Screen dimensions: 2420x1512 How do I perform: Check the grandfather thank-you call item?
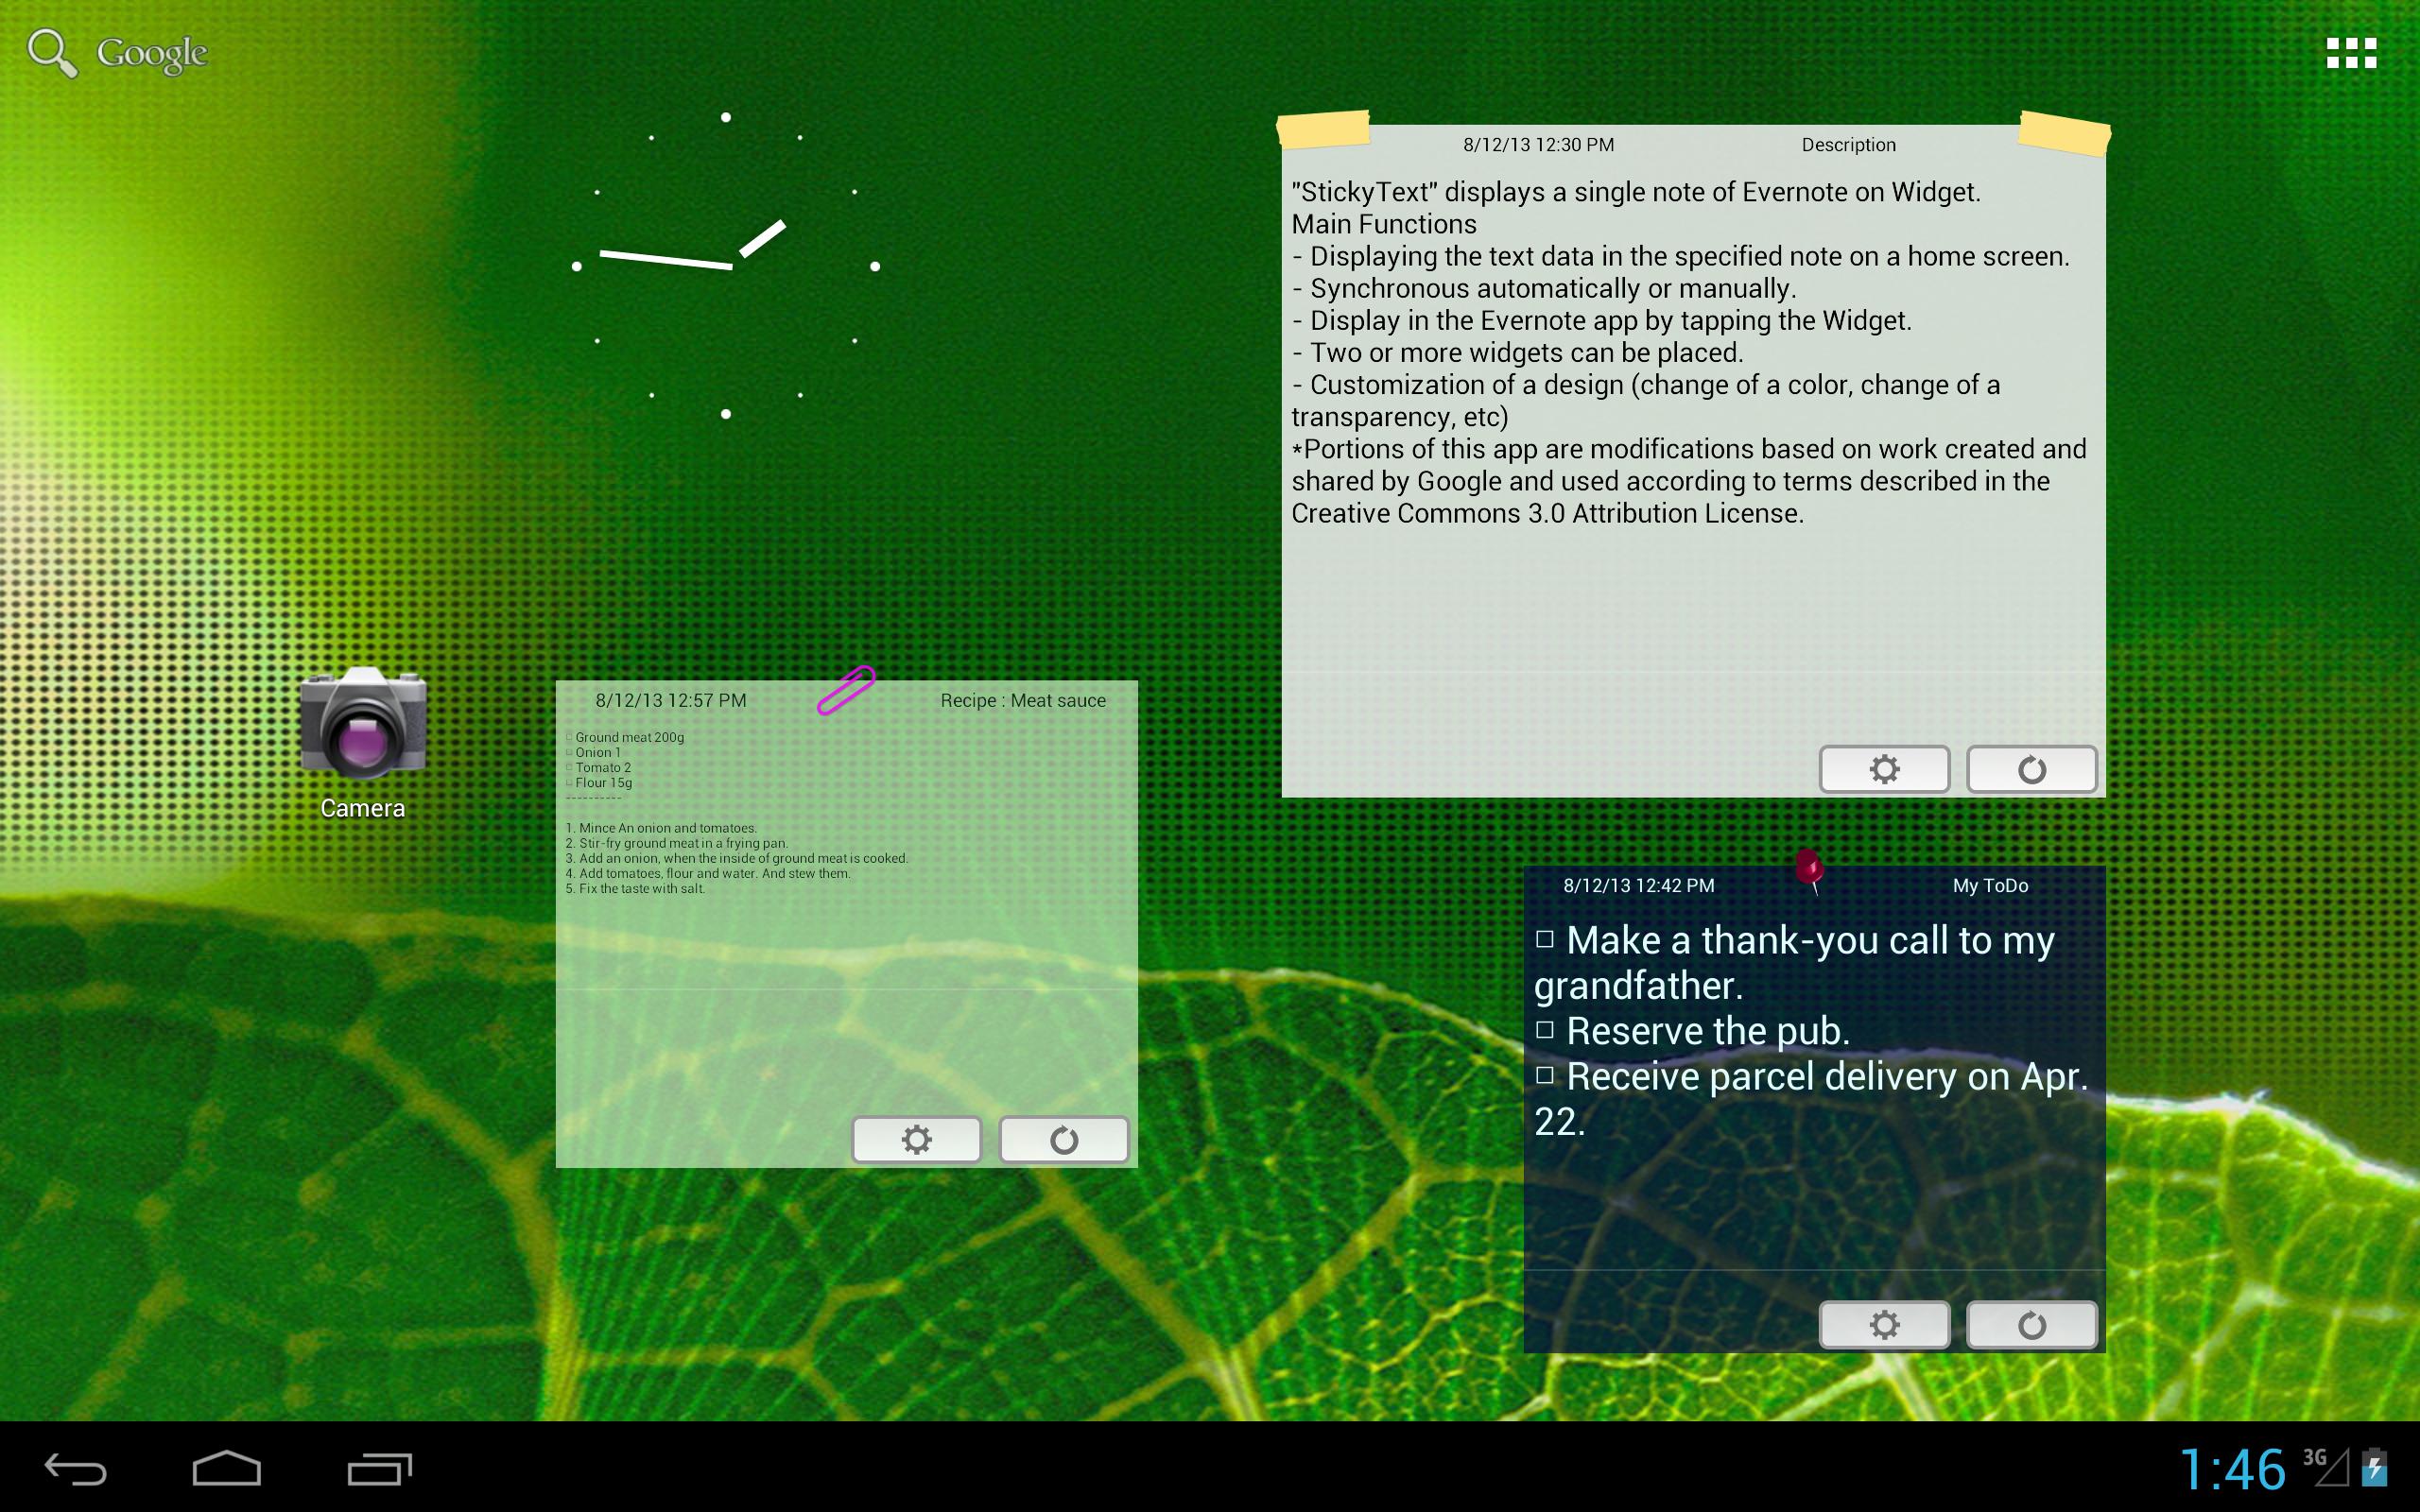pyautogui.click(x=1545, y=939)
